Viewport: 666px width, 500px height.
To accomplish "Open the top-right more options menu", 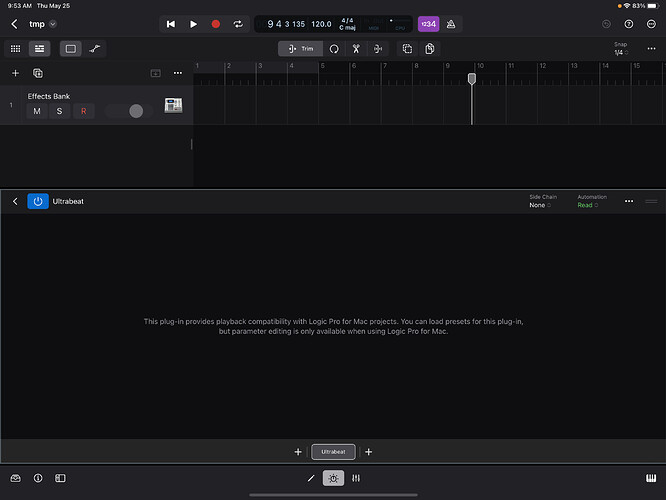I will tap(651, 24).
